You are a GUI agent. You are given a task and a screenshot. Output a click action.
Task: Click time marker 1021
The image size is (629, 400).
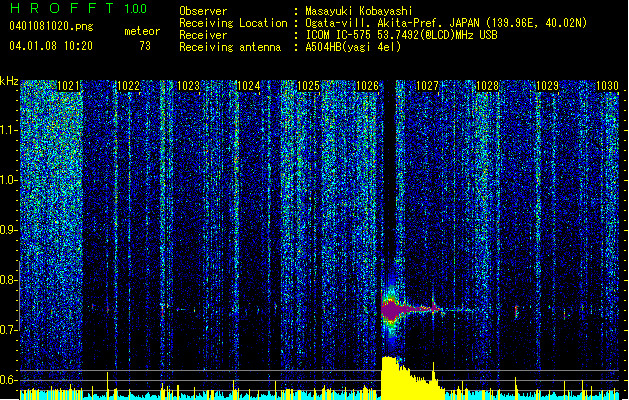click(68, 86)
